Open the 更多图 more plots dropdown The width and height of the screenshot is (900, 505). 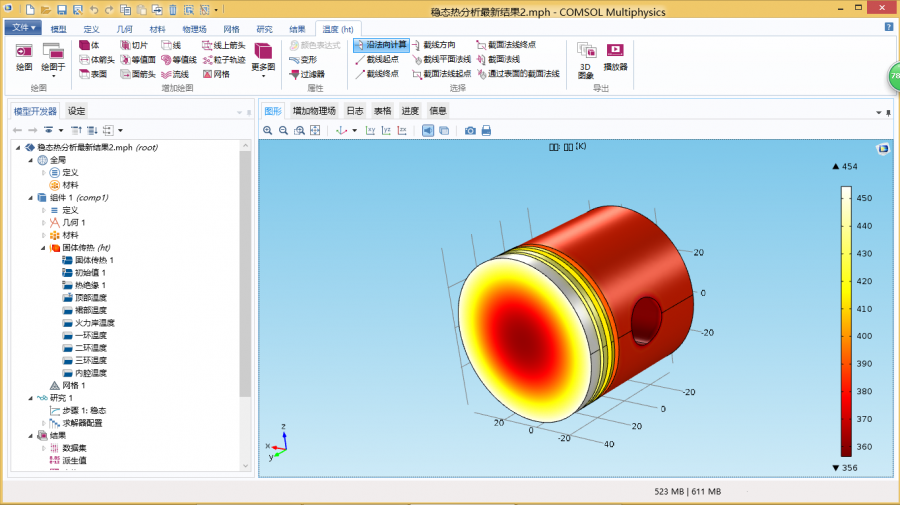(263, 60)
